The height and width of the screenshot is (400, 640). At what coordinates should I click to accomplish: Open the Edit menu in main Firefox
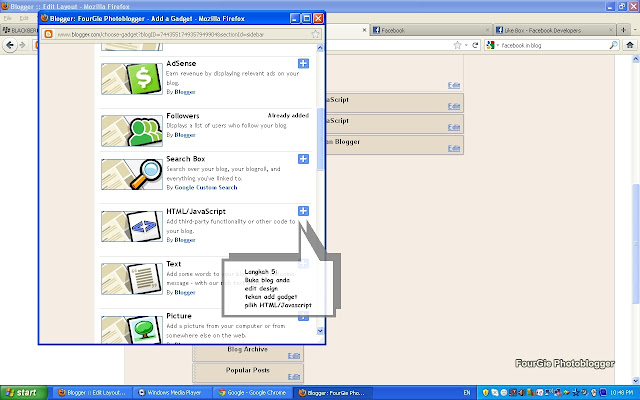coord(24,18)
